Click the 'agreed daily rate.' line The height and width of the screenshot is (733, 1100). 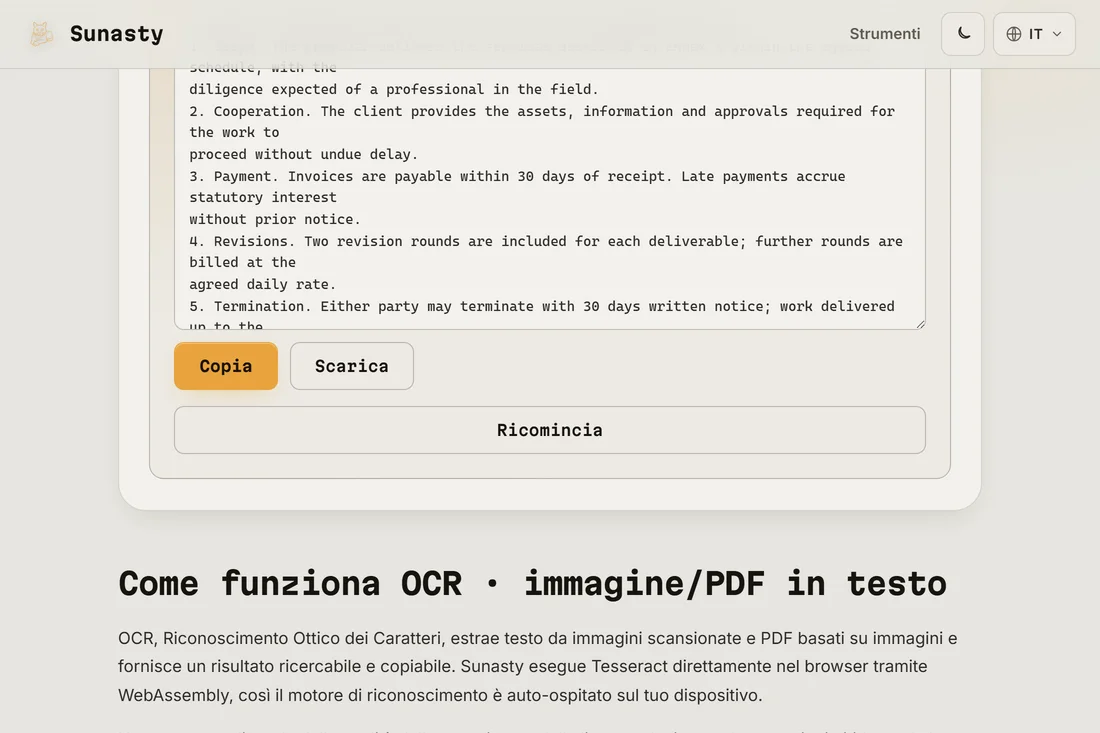point(262,285)
